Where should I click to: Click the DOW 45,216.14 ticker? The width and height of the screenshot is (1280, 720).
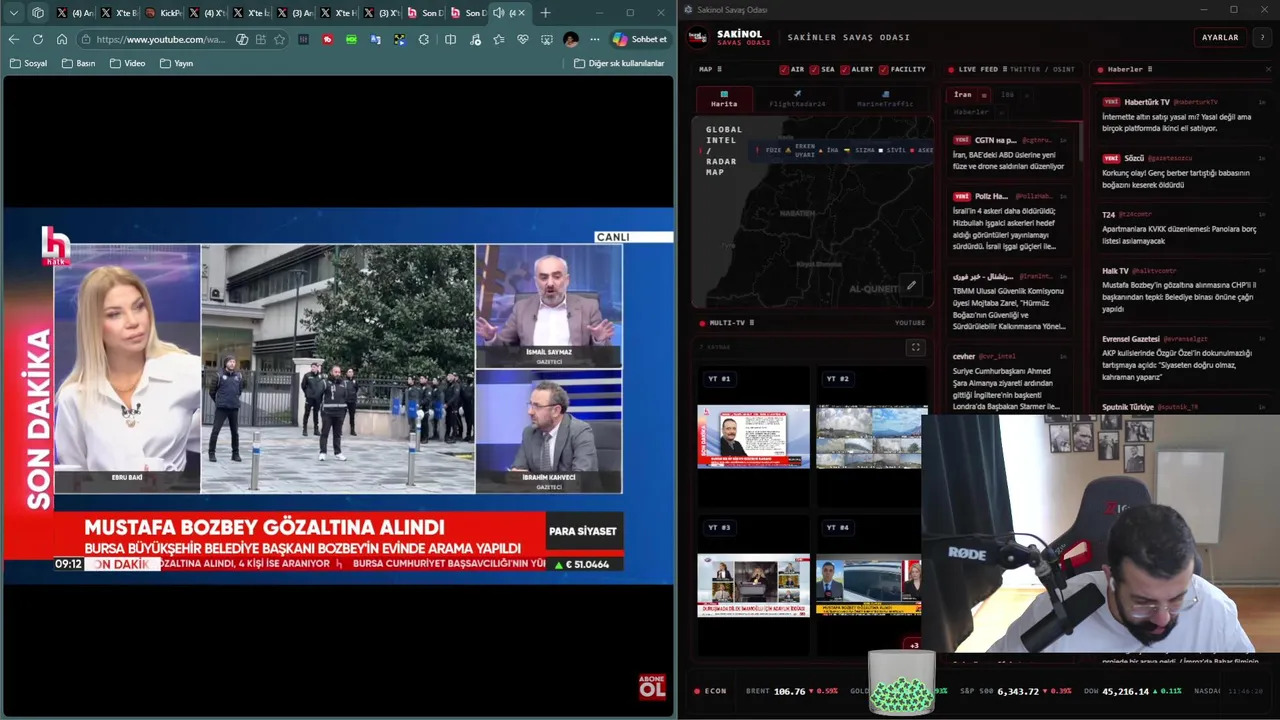tap(1131, 691)
